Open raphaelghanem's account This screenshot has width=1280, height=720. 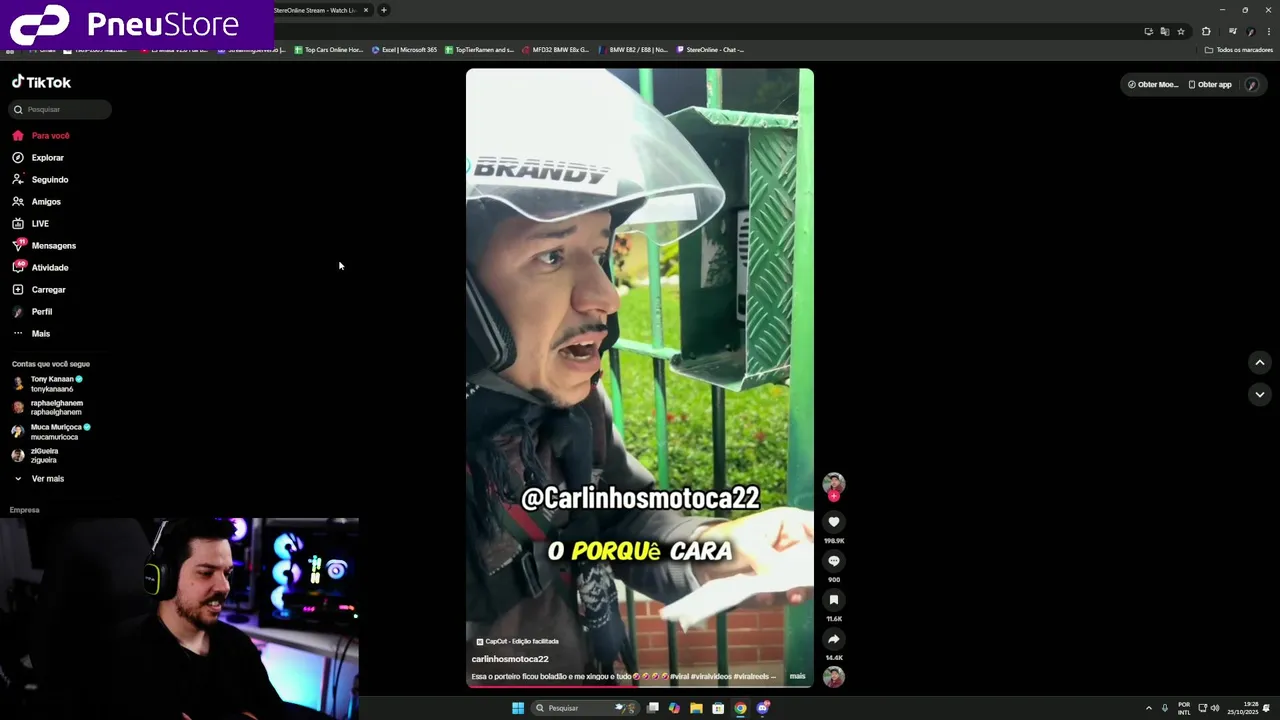coord(47,407)
